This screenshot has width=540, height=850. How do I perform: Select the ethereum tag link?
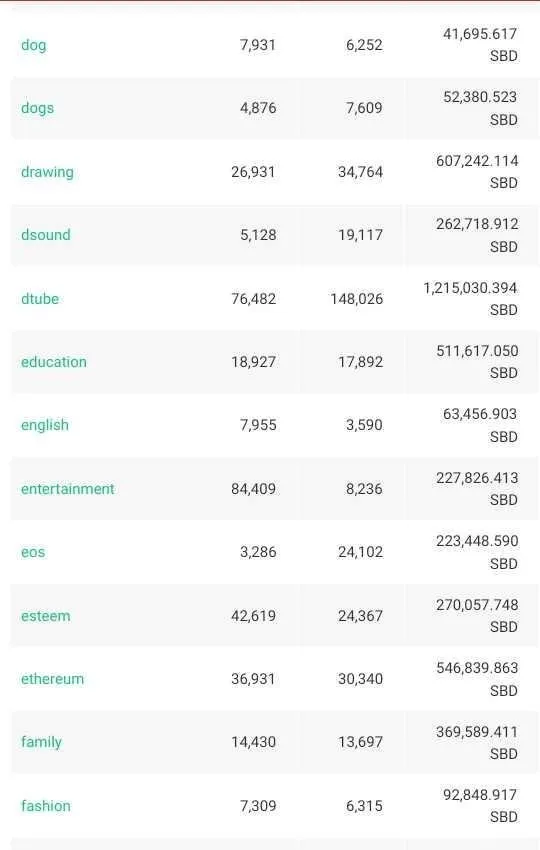53,679
